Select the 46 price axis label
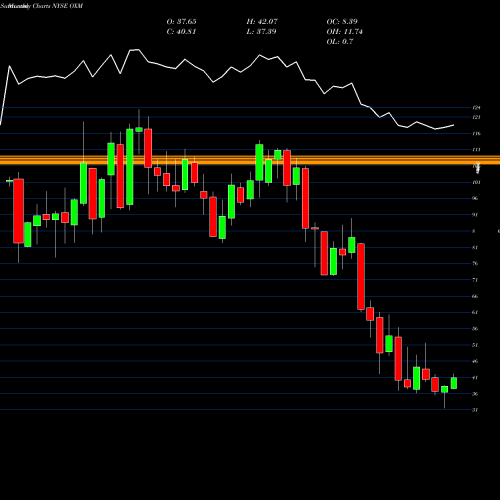This screenshot has width=500, height=500. click(475, 361)
